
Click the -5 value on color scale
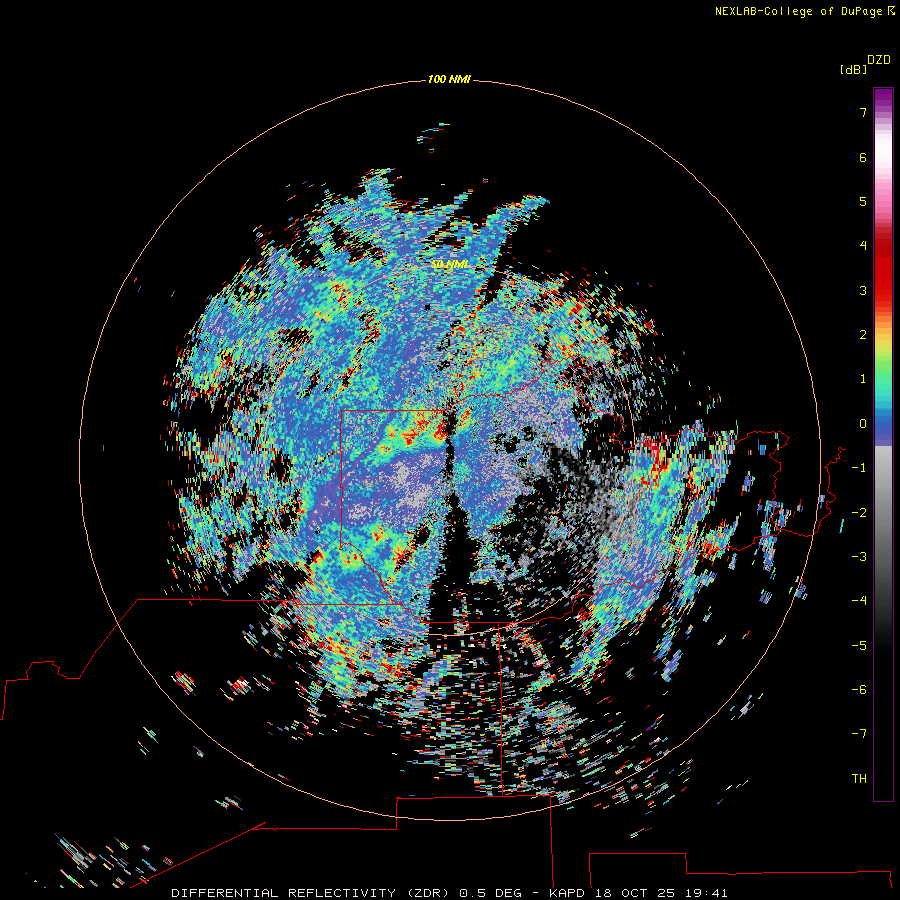click(859, 646)
